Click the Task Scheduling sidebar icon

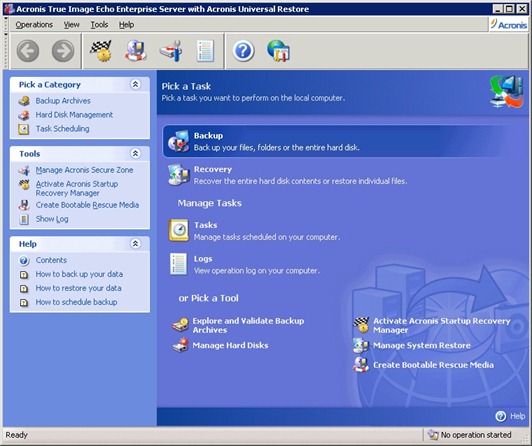coord(24,129)
